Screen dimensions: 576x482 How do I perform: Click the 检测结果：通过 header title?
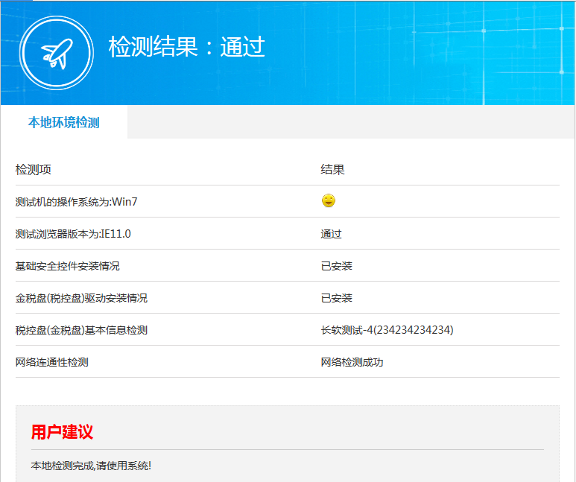pos(187,47)
